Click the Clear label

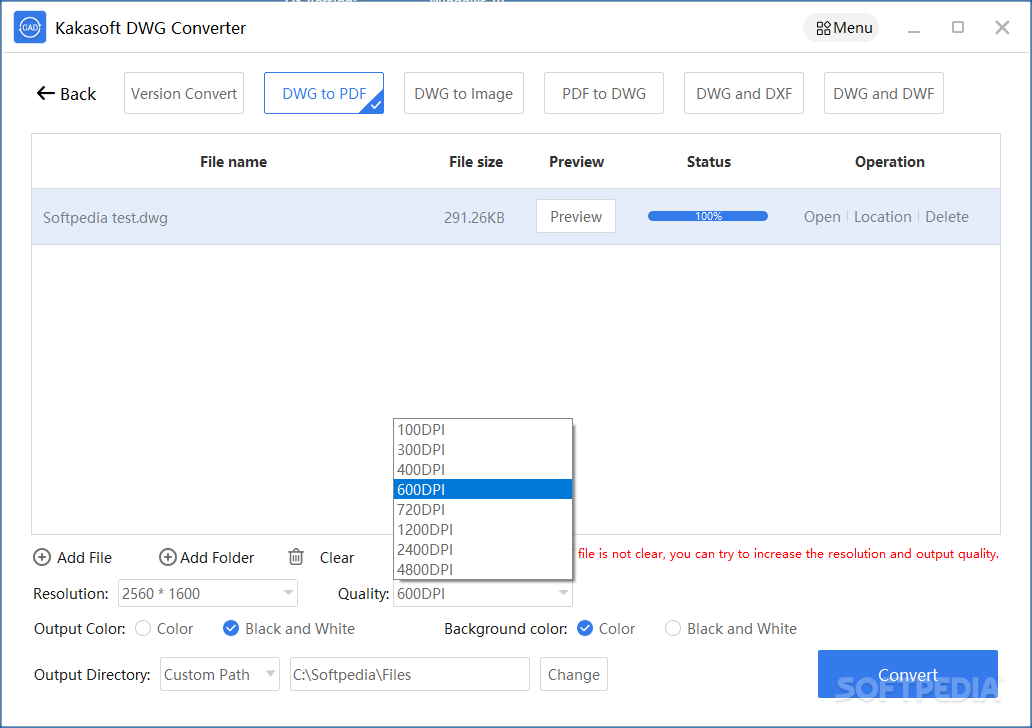[x=337, y=558]
